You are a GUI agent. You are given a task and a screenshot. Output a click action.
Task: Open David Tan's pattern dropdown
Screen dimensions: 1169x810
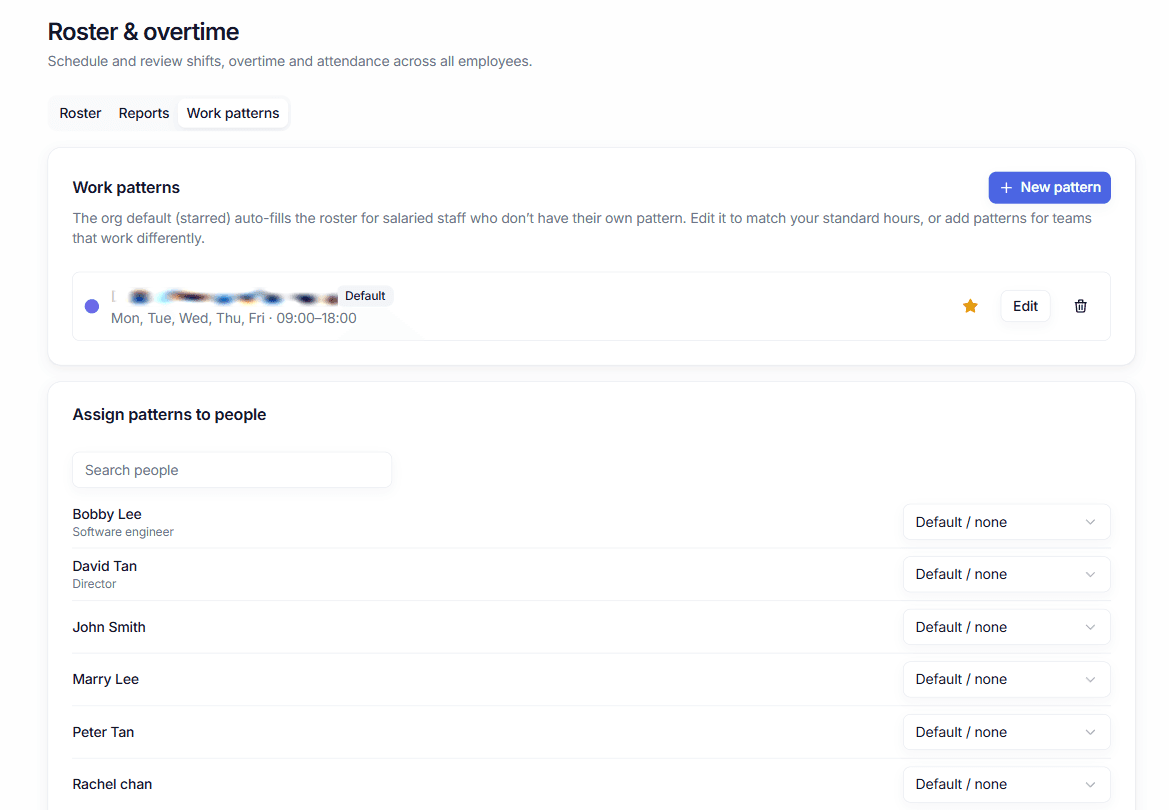coord(1006,574)
